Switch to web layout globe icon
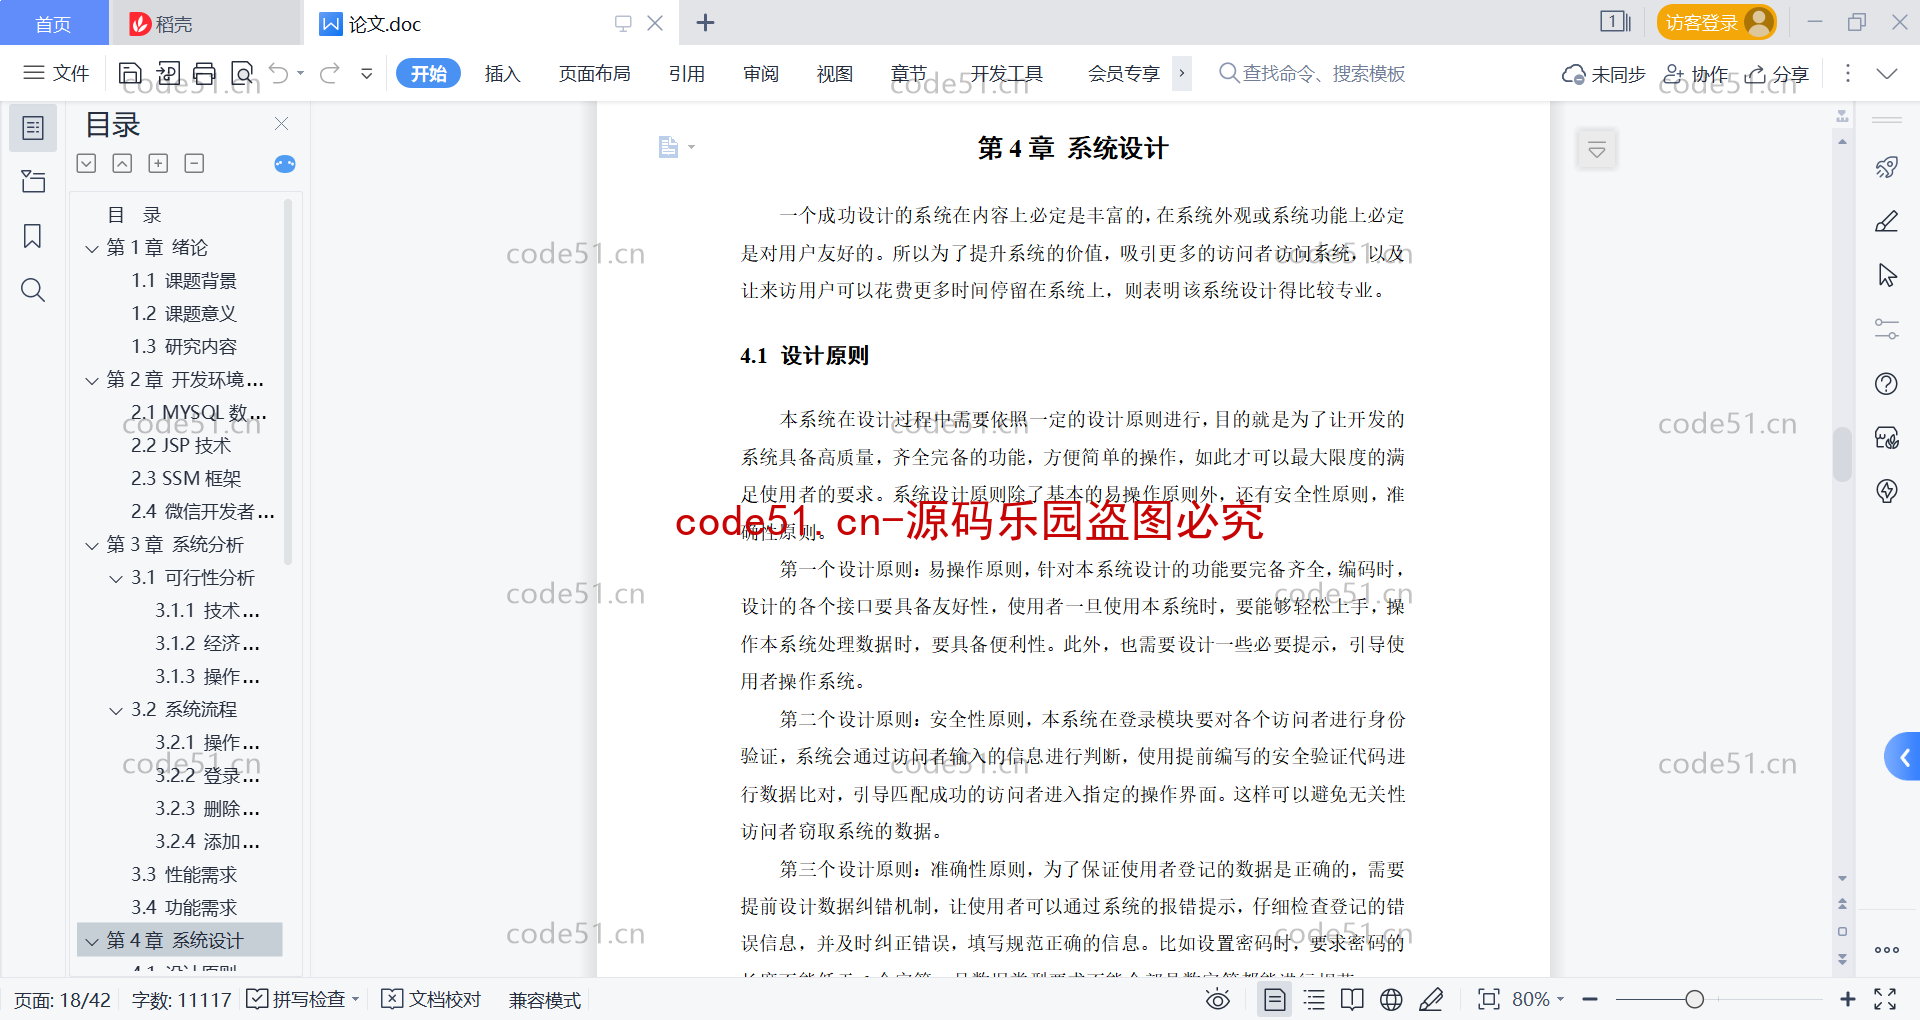Viewport: 1920px width, 1020px height. pos(1391,999)
